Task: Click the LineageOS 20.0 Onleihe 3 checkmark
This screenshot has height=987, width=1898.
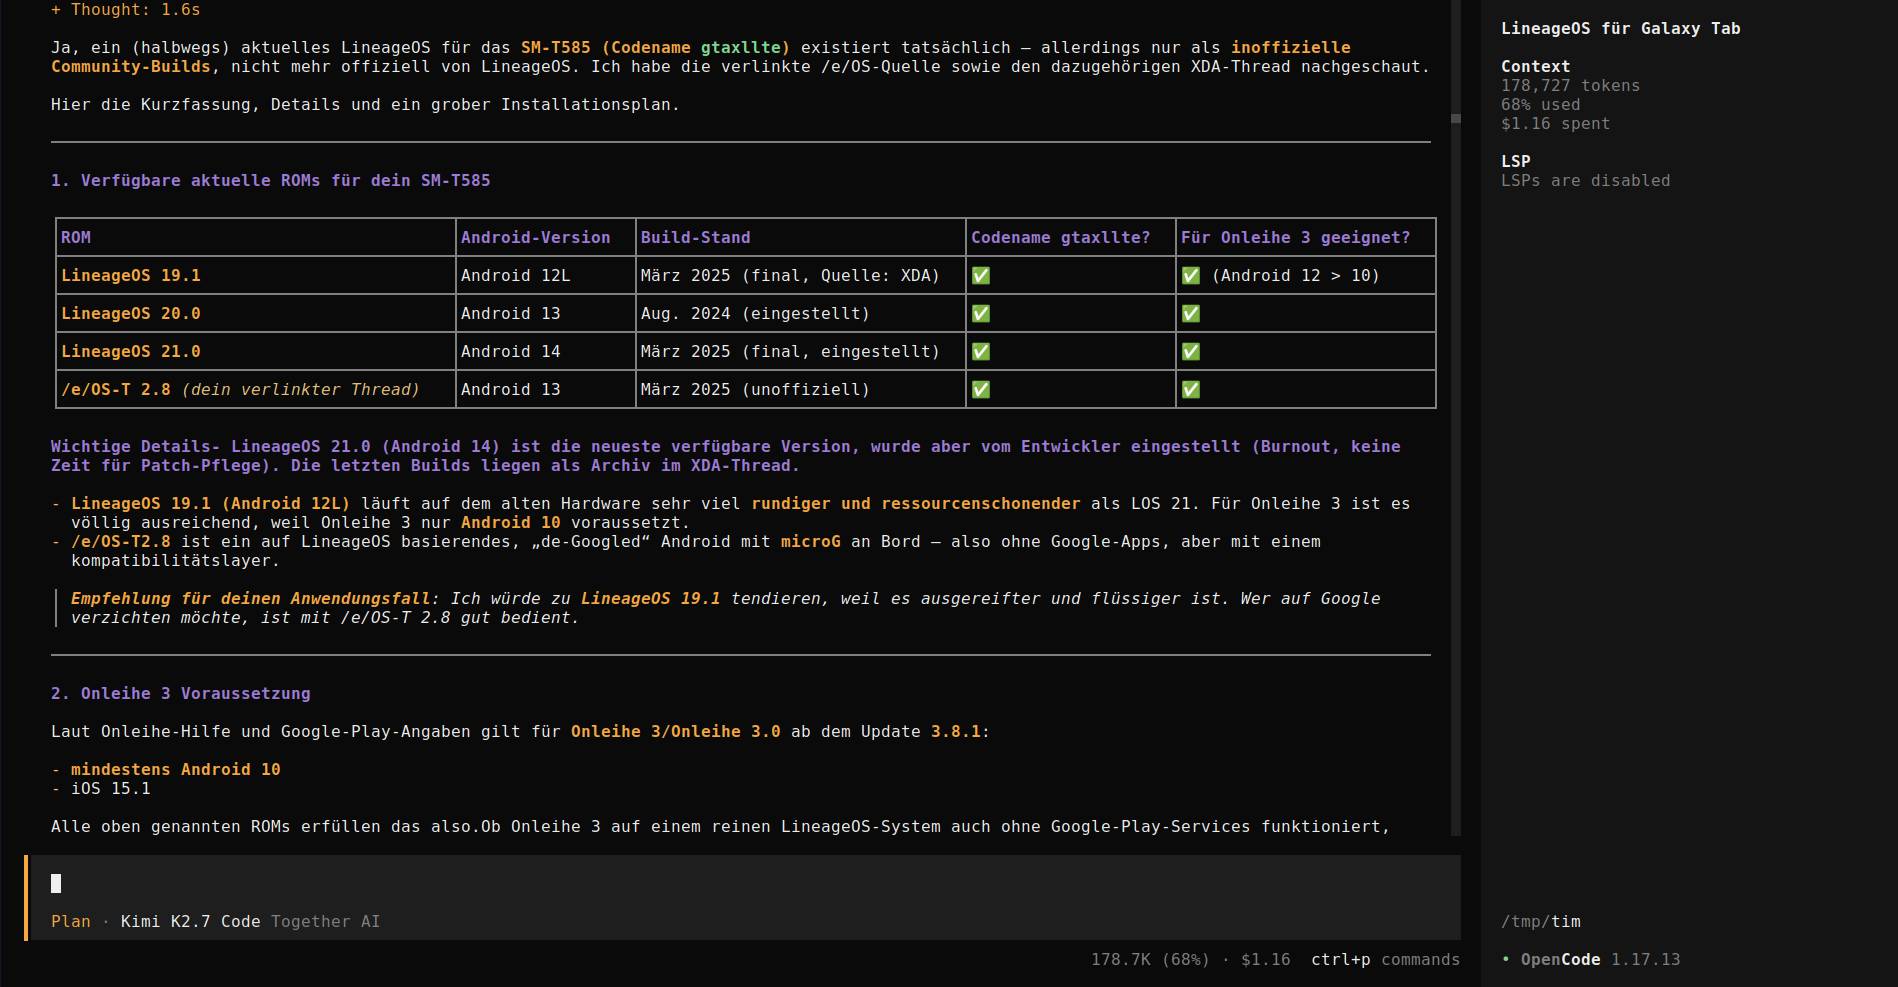Action: 1191,314
